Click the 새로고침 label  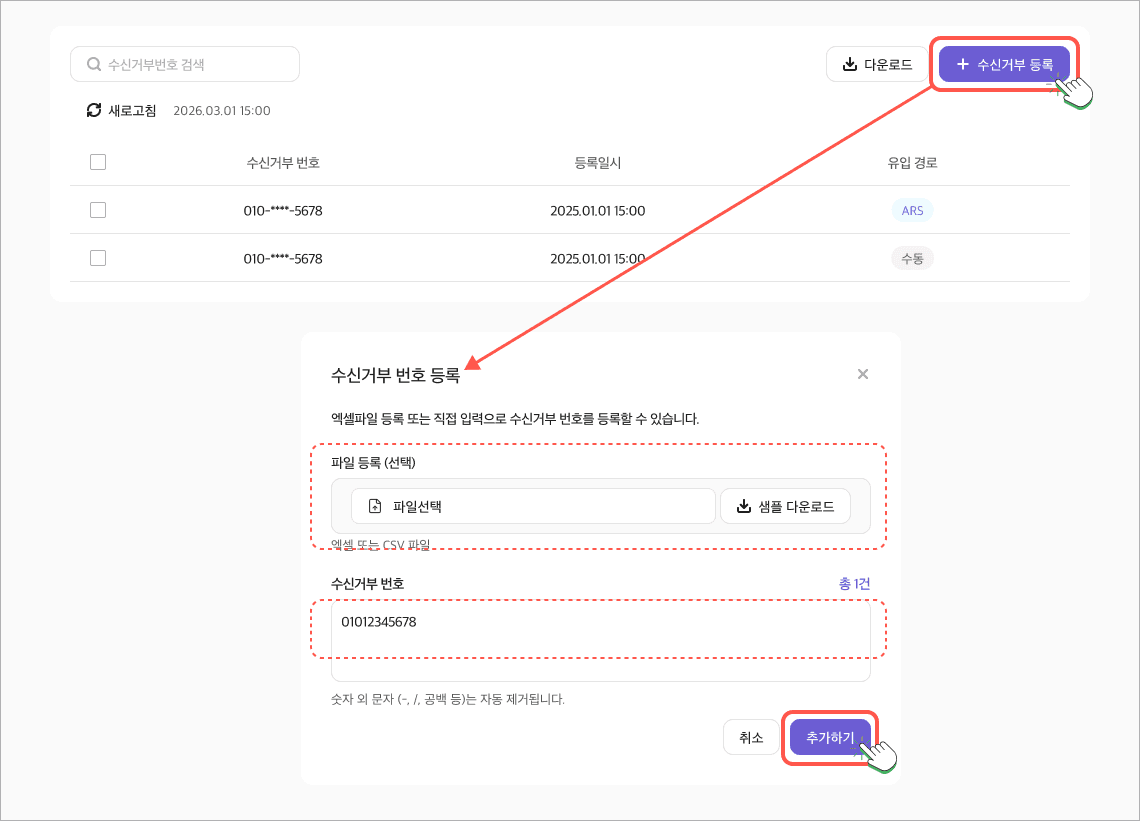point(132,111)
